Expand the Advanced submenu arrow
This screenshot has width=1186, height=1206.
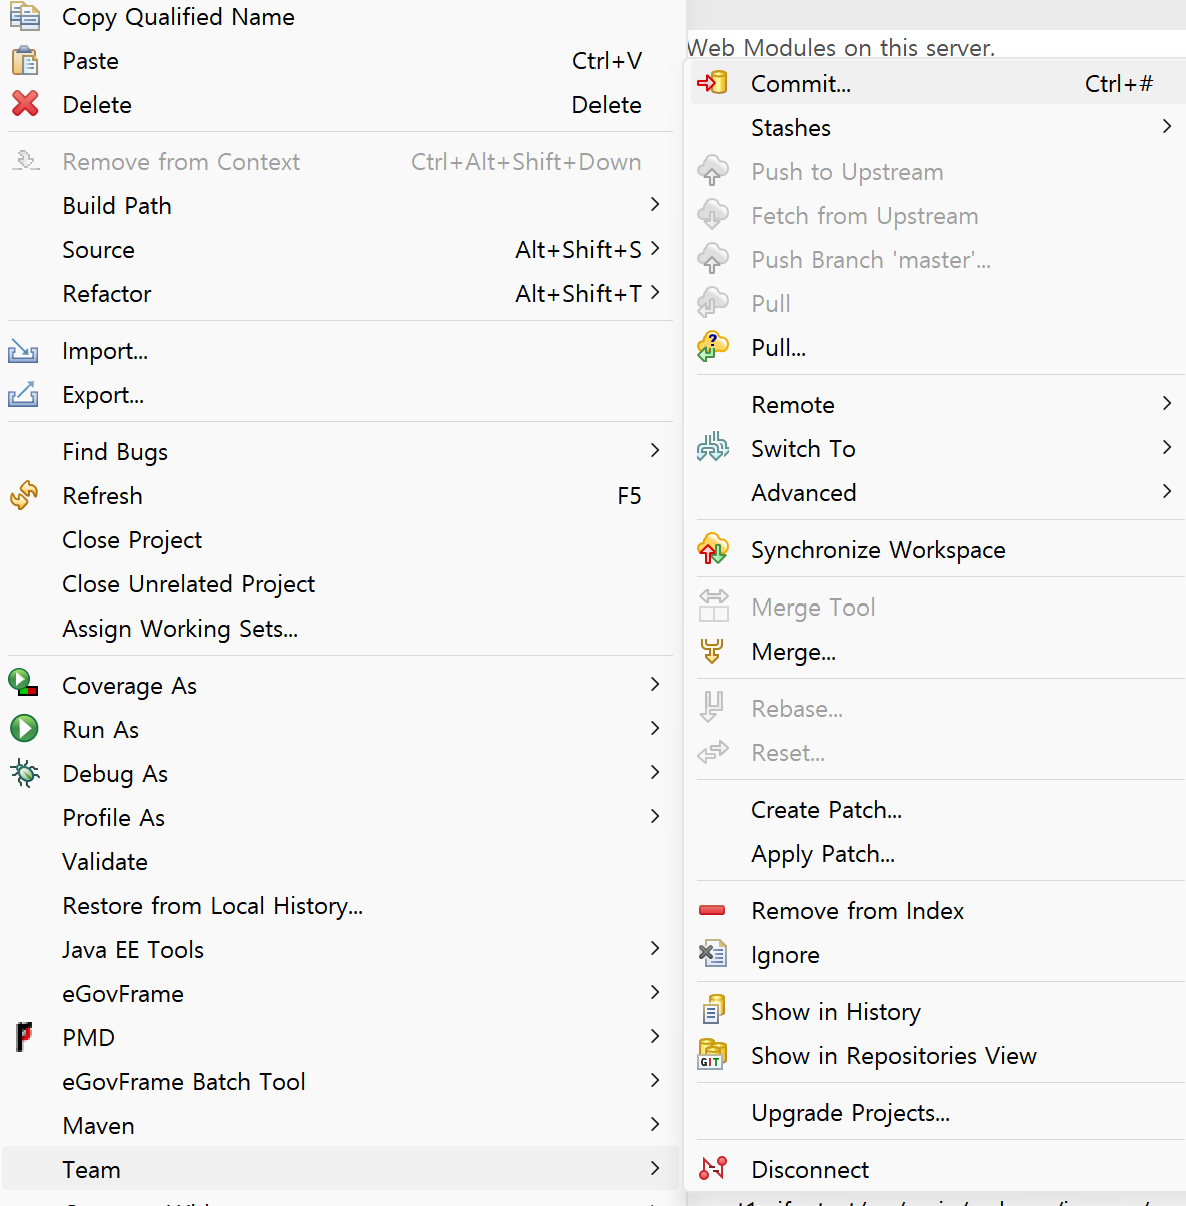(1167, 491)
